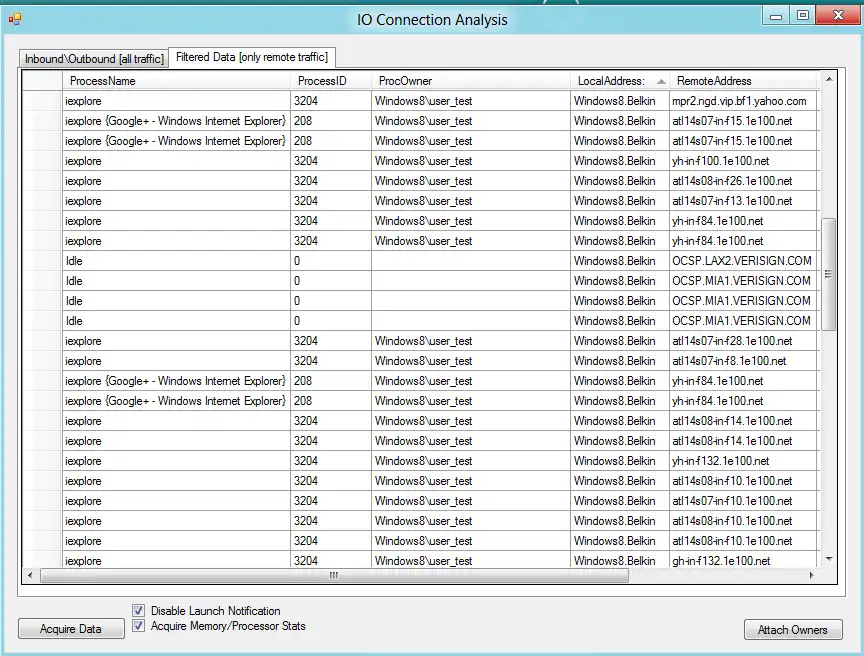Click the row header of LAX2 row
This screenshot has width=864, height=656.
(x=42, y=261)
